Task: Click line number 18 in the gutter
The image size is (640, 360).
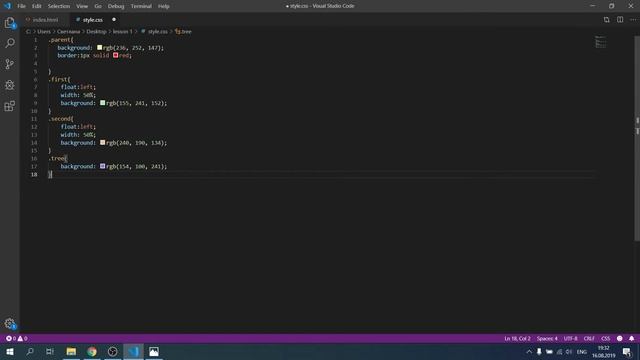Action: click(x=34, y=174)
